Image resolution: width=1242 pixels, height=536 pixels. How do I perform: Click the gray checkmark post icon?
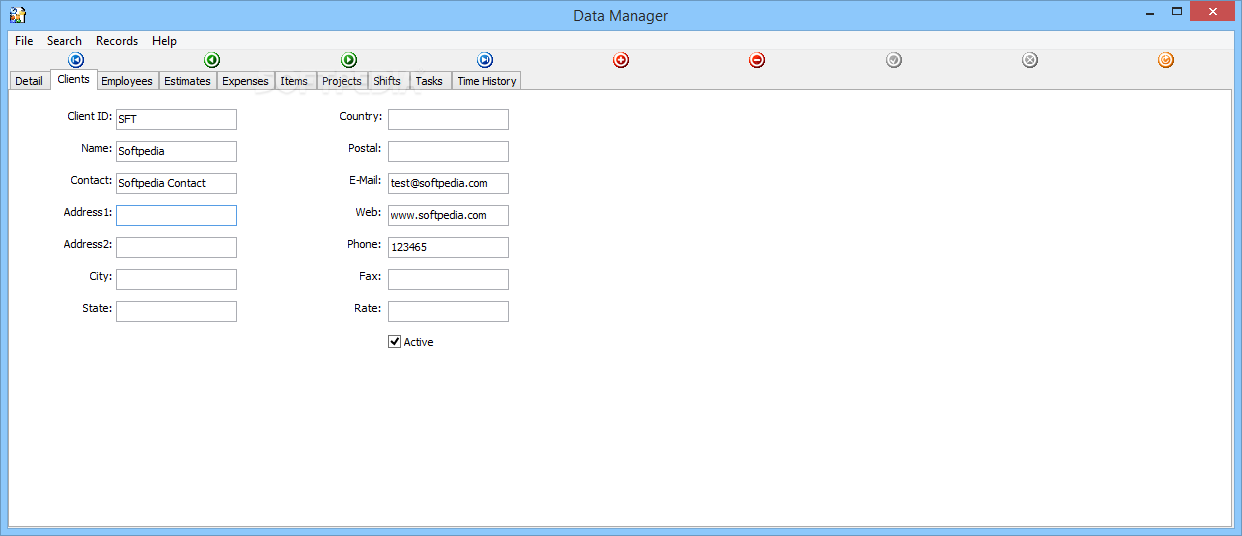[894, 61]
